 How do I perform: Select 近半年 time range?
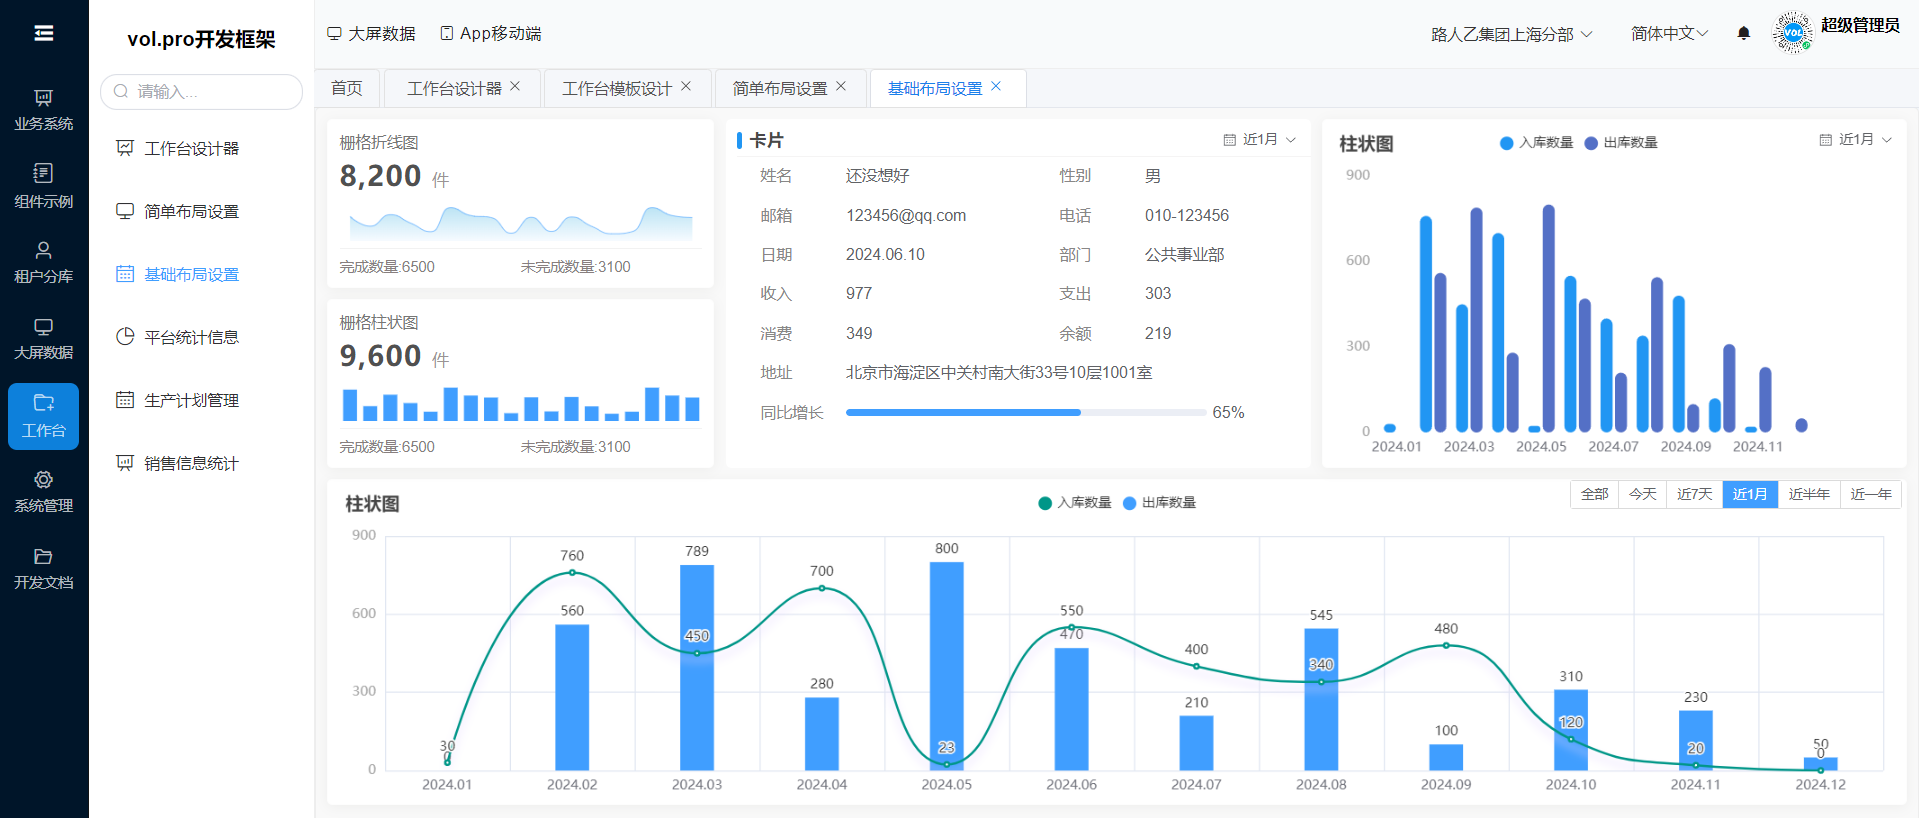click(x=1809, y=494)
